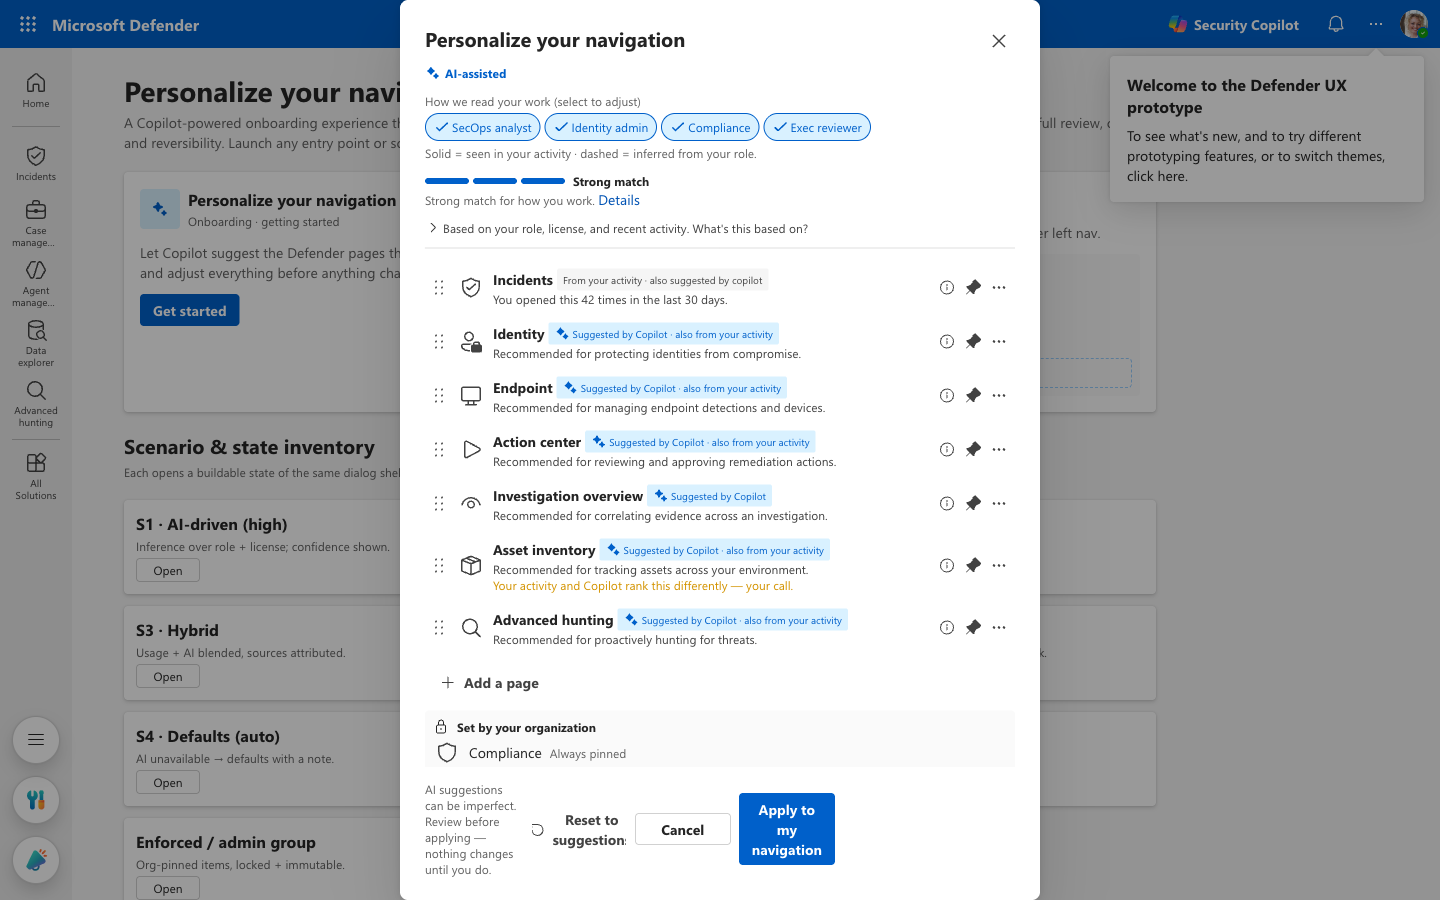Toggle the Exec reviewer chip
The image size is (1440, 900).
coord(817,127)
